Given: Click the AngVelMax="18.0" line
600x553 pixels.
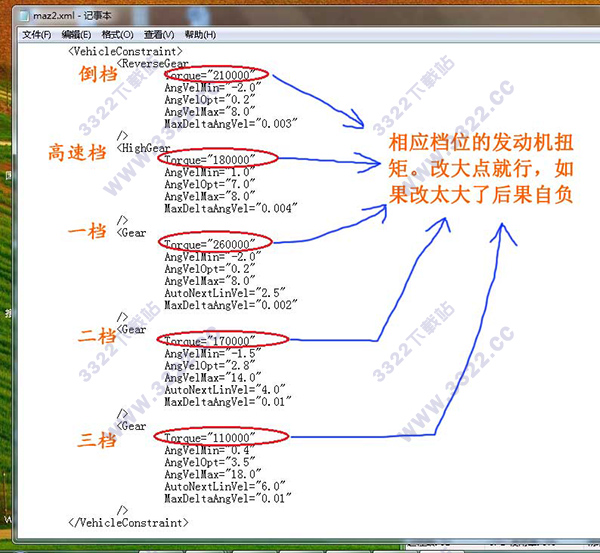Looking at the screenshot, I should coord(213,475).
